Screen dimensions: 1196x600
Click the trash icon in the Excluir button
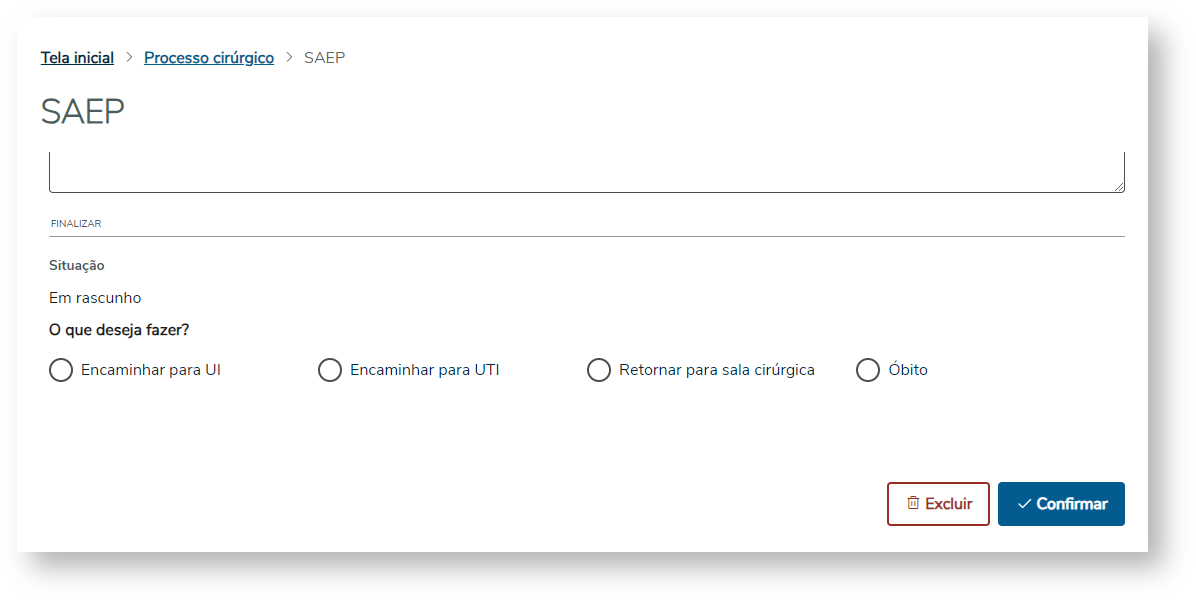click(912, 503)
